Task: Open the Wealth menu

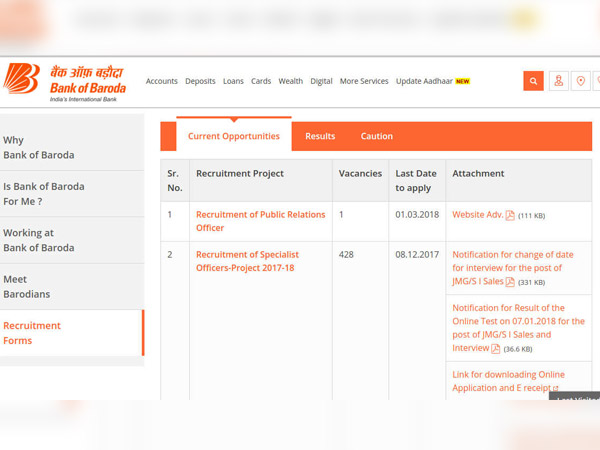Action: coord(290,81)
